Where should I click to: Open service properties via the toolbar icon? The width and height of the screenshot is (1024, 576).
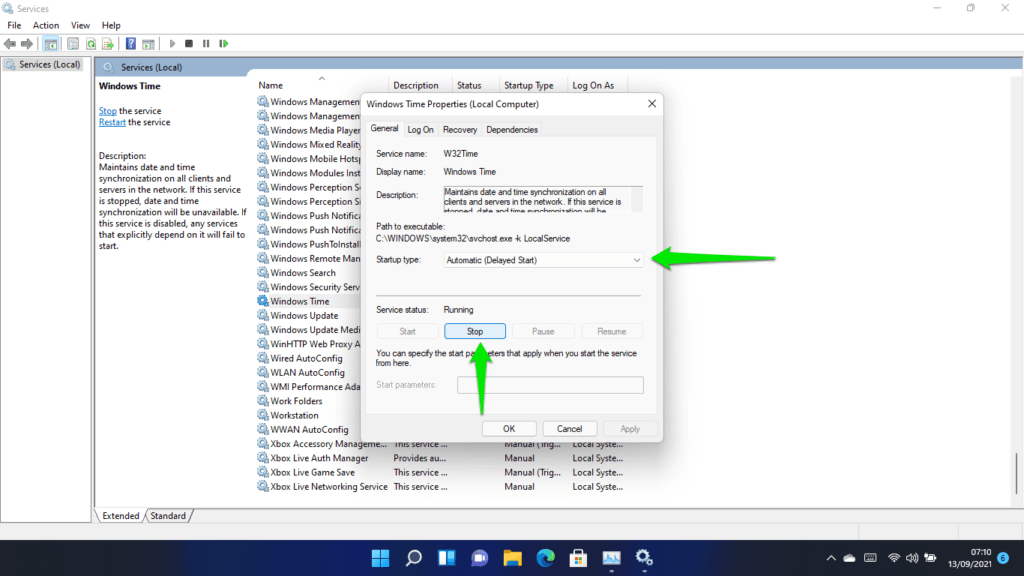pyautogui.click(x=71, y=43)
